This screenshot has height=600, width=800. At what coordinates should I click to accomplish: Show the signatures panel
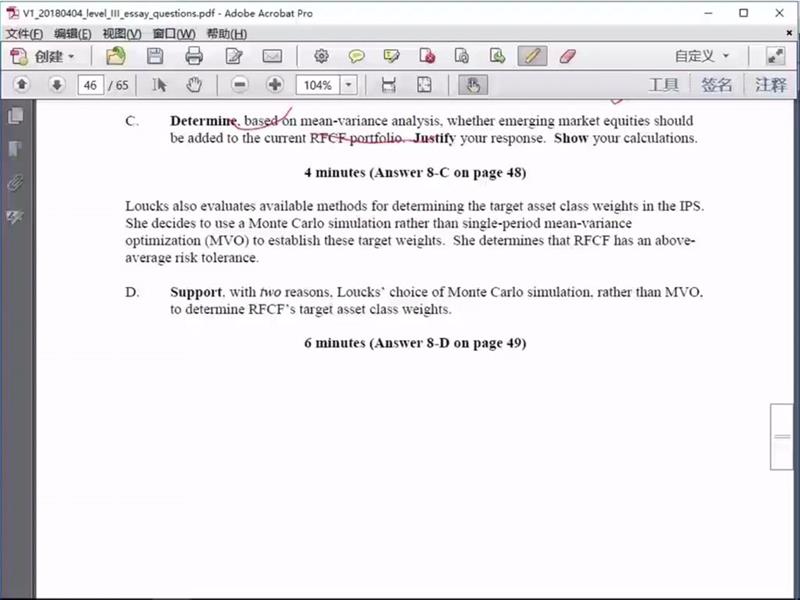click(16, 217)
